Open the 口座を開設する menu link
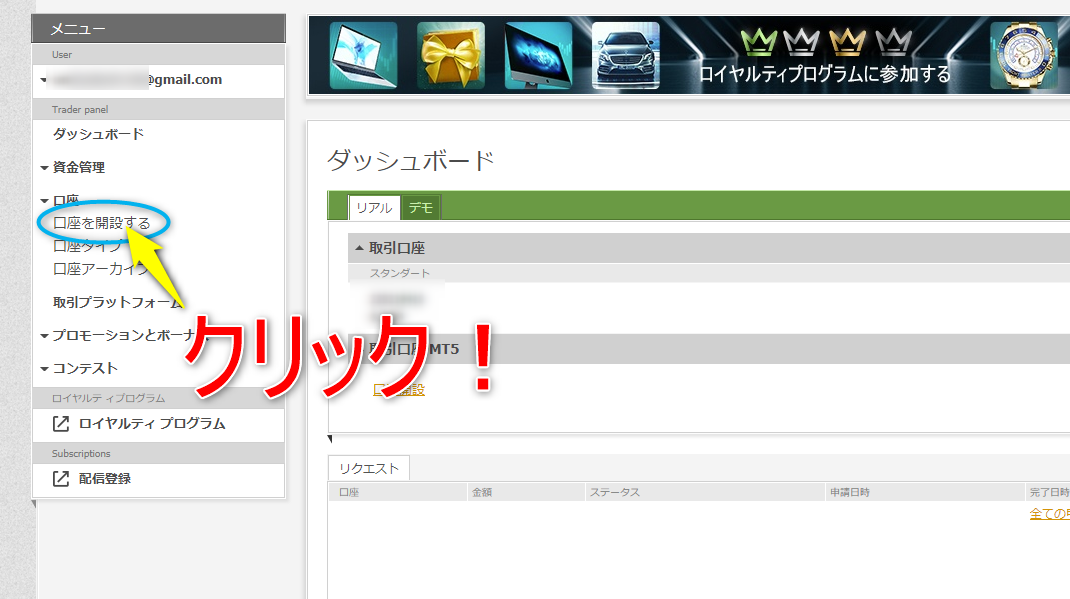Screen dimensions: 1070x599 pyautogui.click(x=102, y=223)
